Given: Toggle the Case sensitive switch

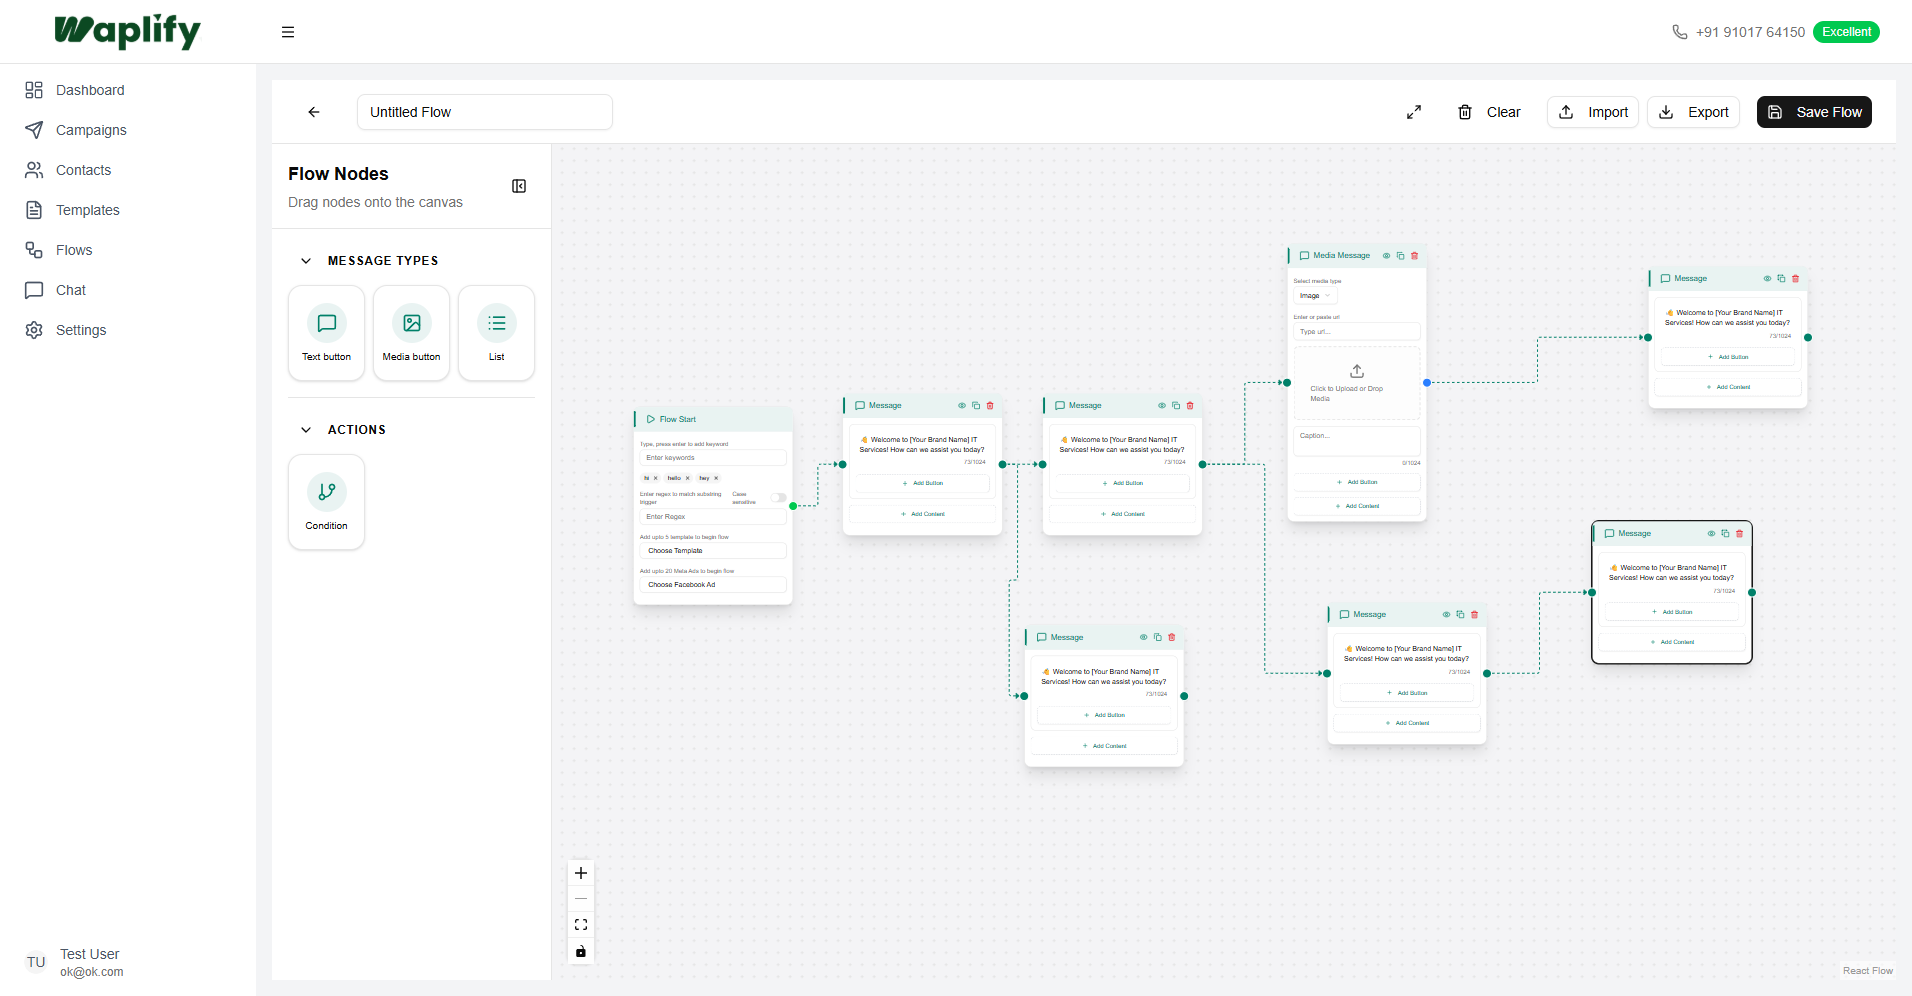Looking at the screenshot, I should (x=778, y=498).
